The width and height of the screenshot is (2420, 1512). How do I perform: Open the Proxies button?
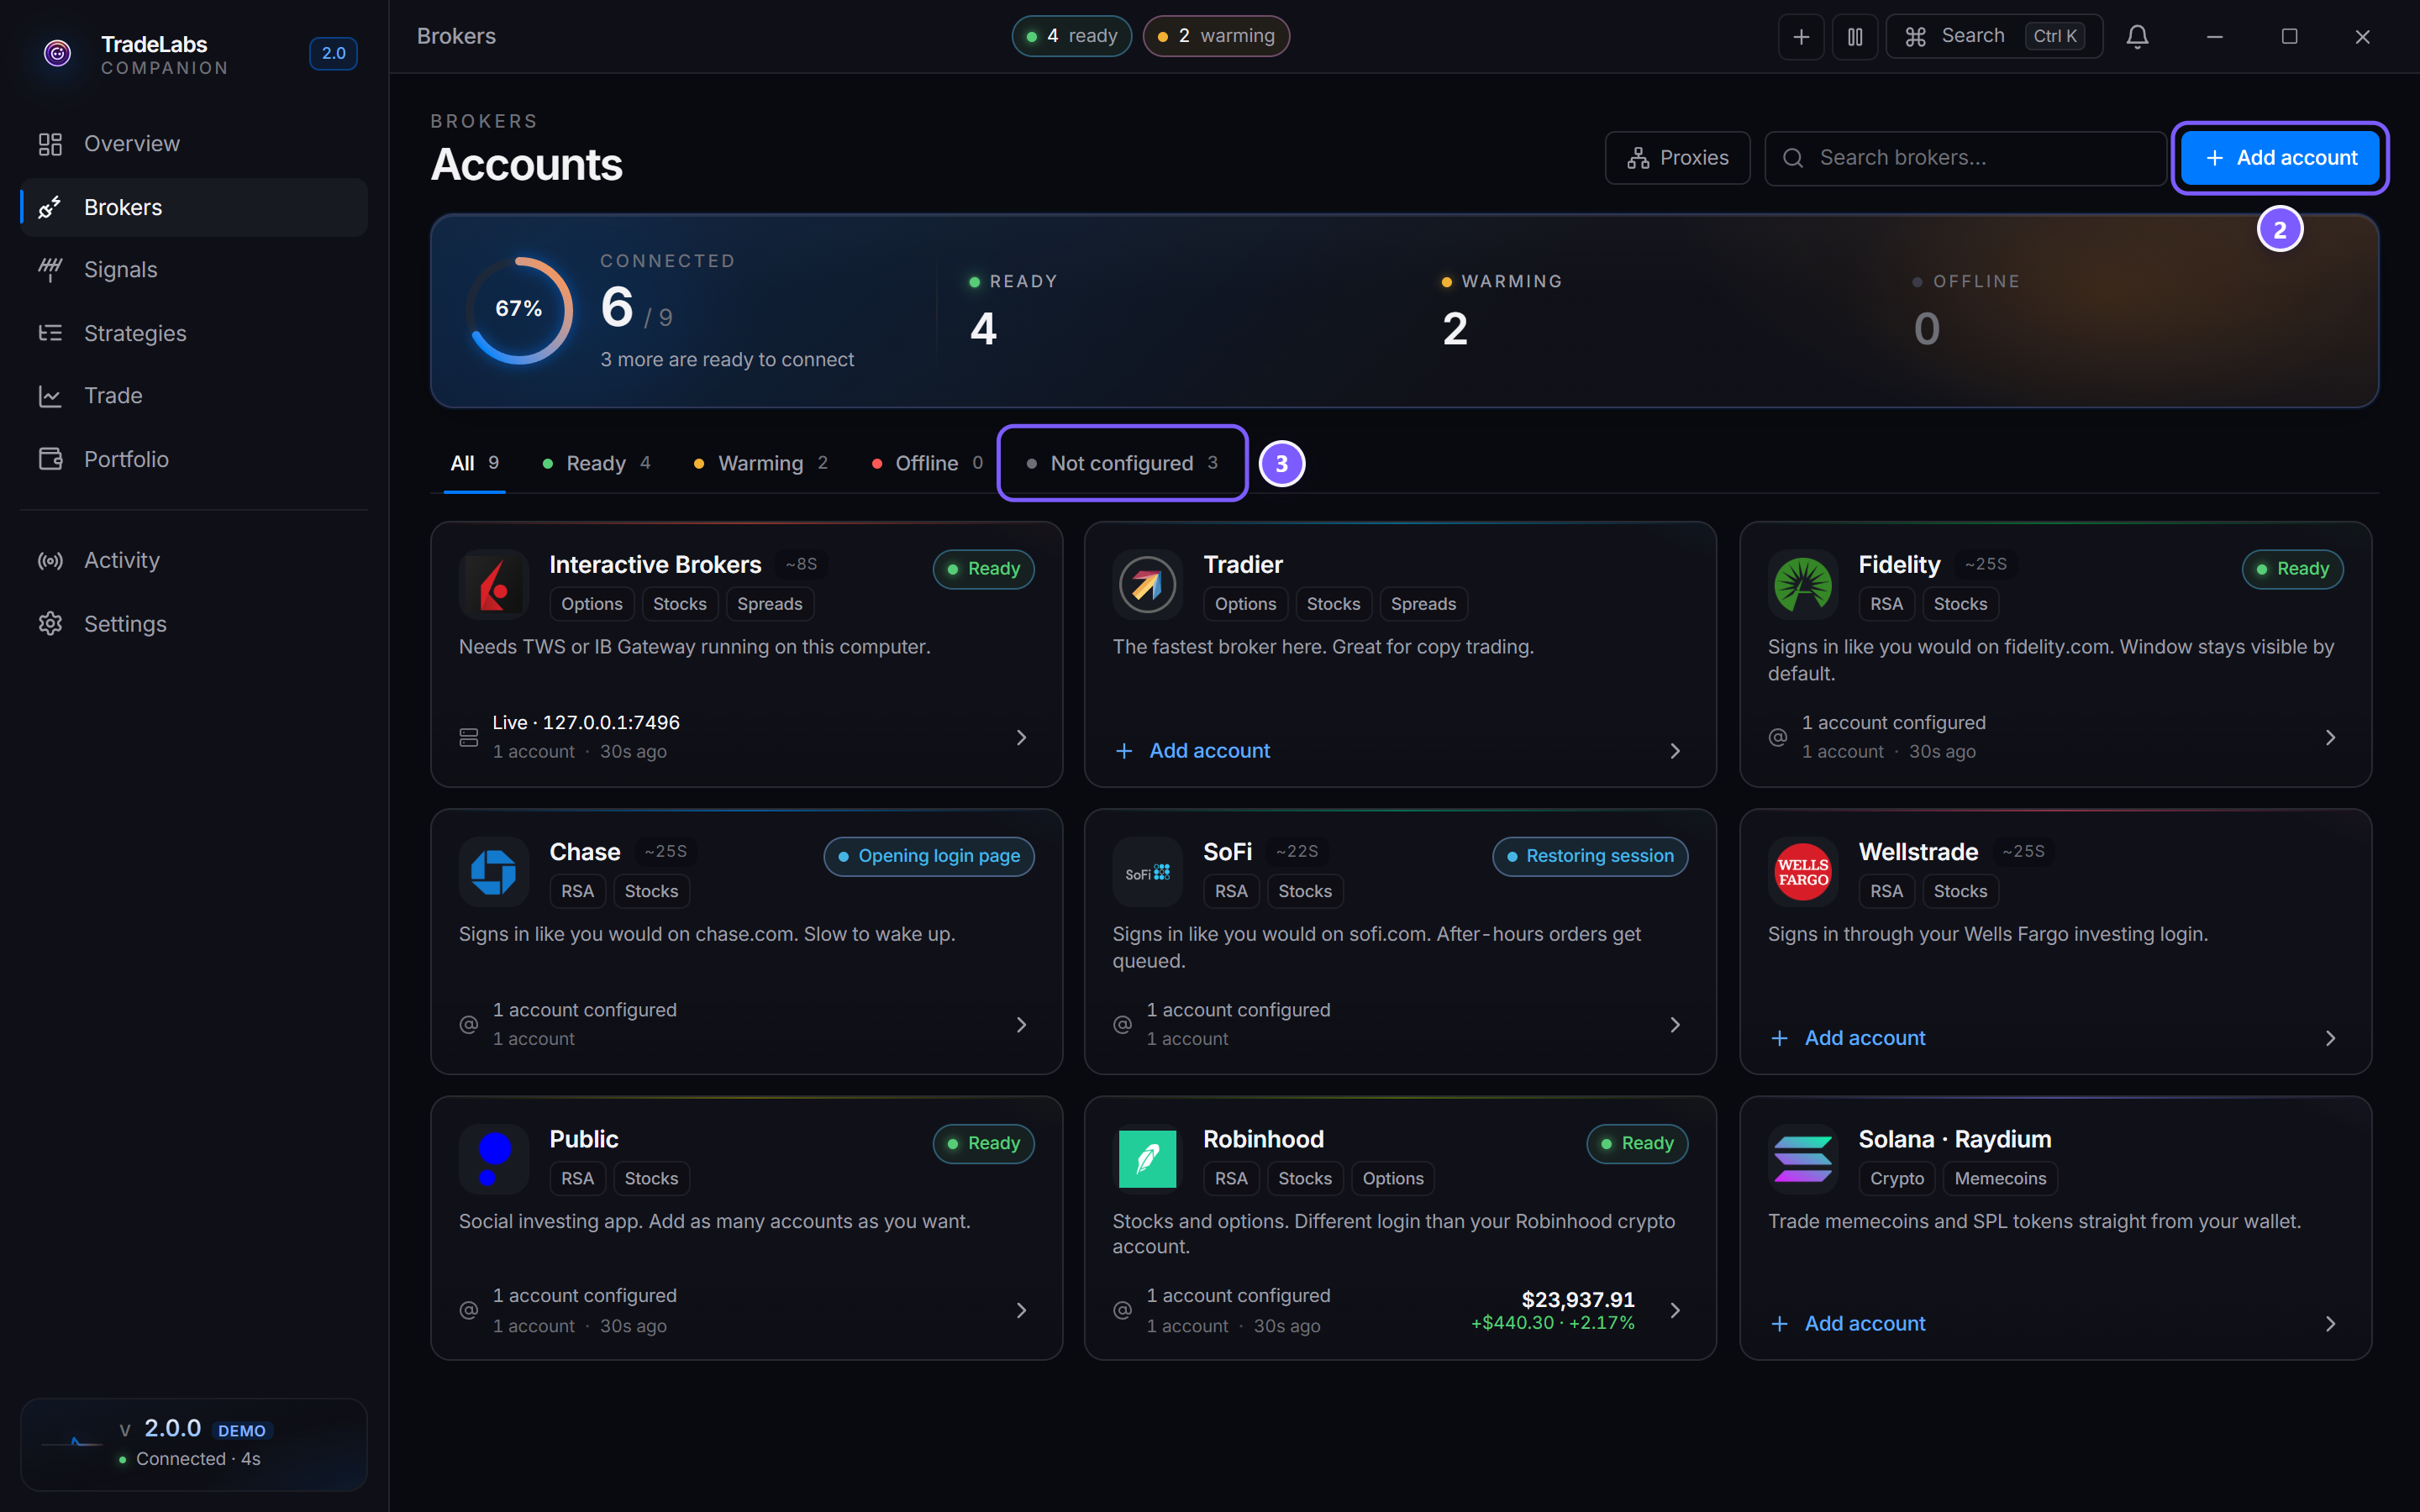coord(1677,158)
